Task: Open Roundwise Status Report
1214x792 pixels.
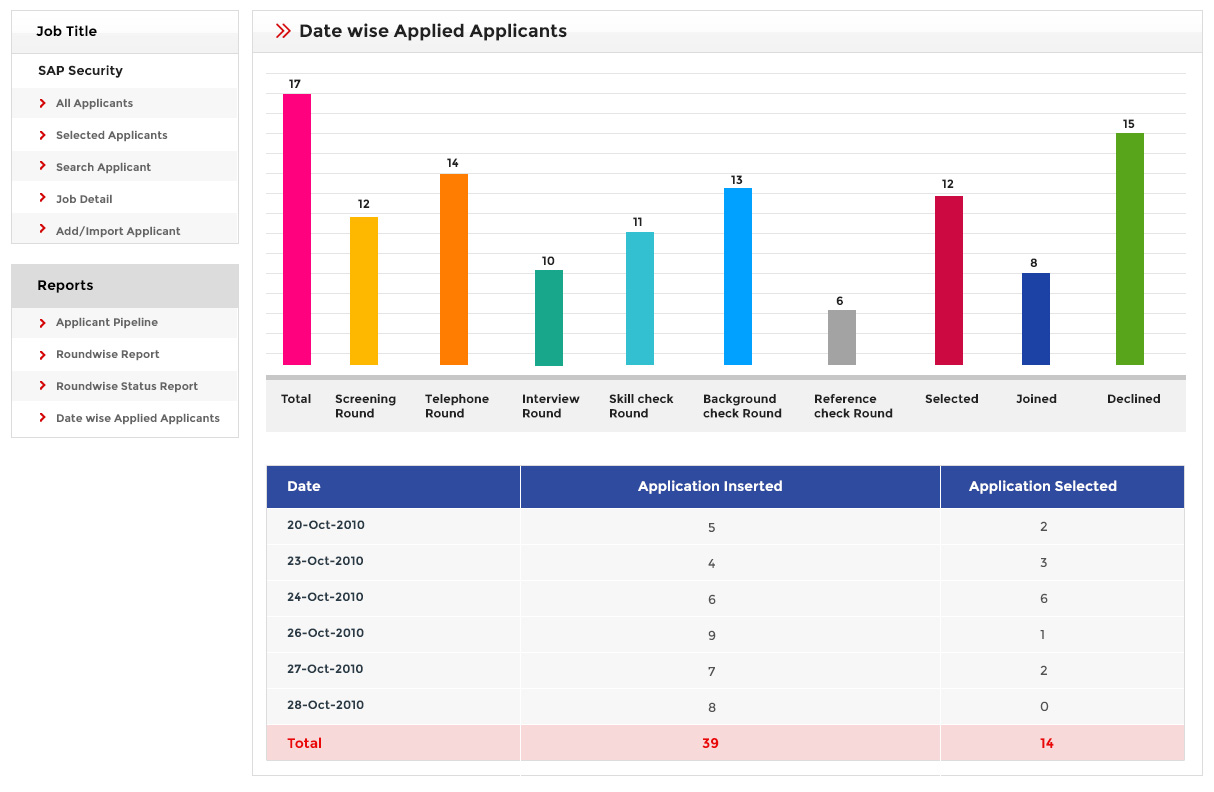Action: click(x=127, y=386)
